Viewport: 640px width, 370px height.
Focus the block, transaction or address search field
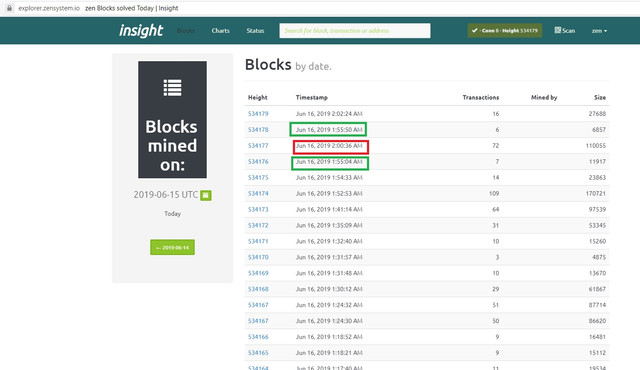pyautogui.click(x=355, y=31)
